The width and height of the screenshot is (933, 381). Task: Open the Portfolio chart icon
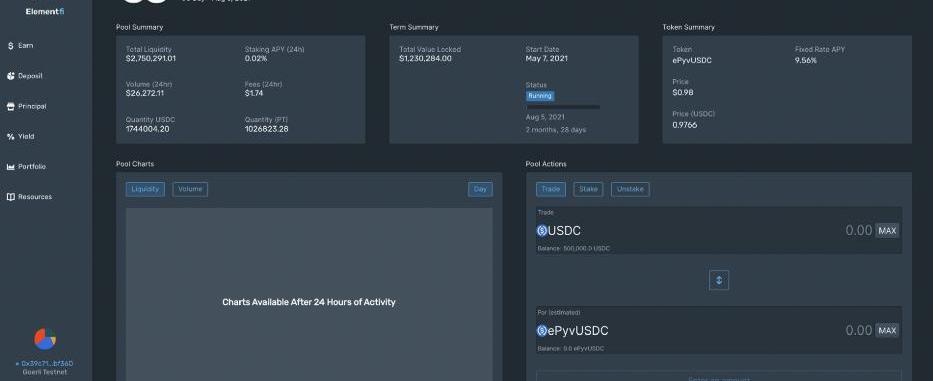click(11, 167)
